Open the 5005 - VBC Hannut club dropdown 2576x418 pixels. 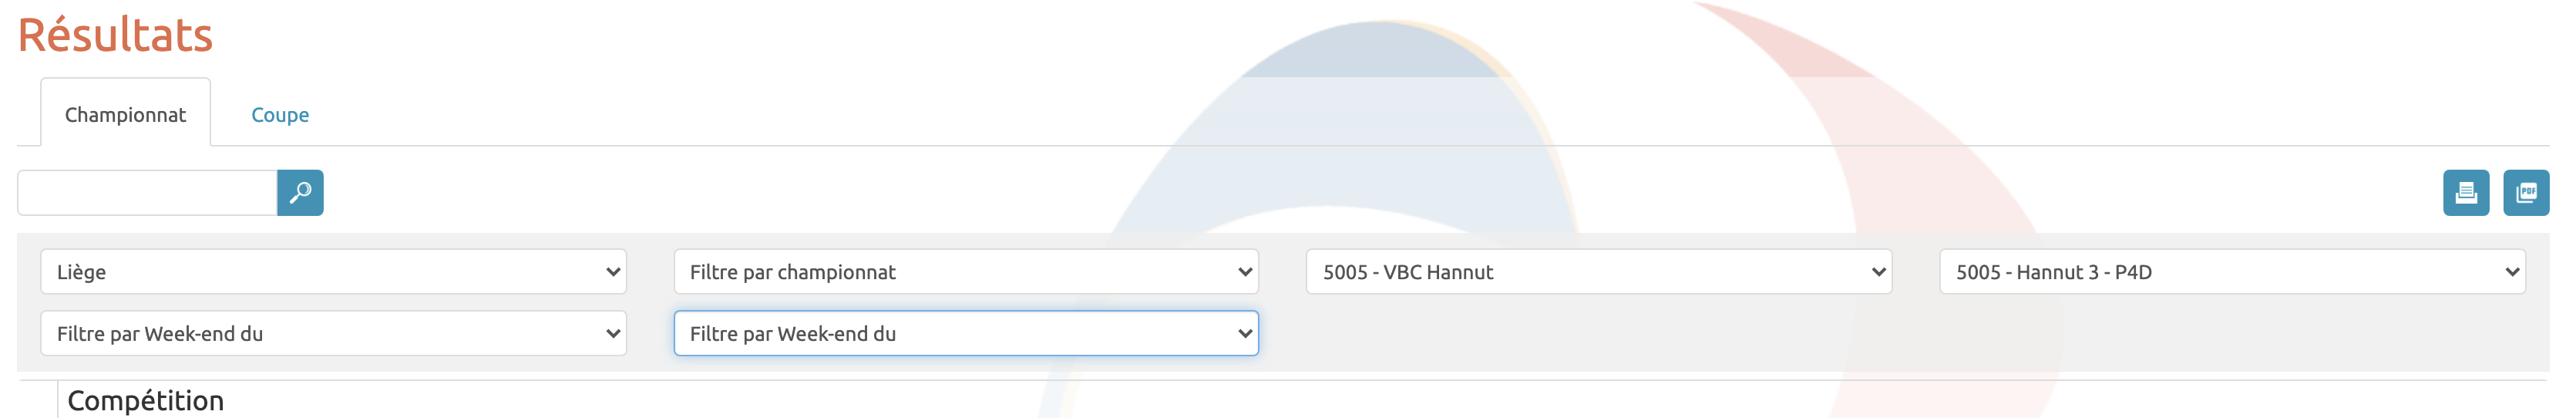pyautogui.click(x=1580, y=272)
